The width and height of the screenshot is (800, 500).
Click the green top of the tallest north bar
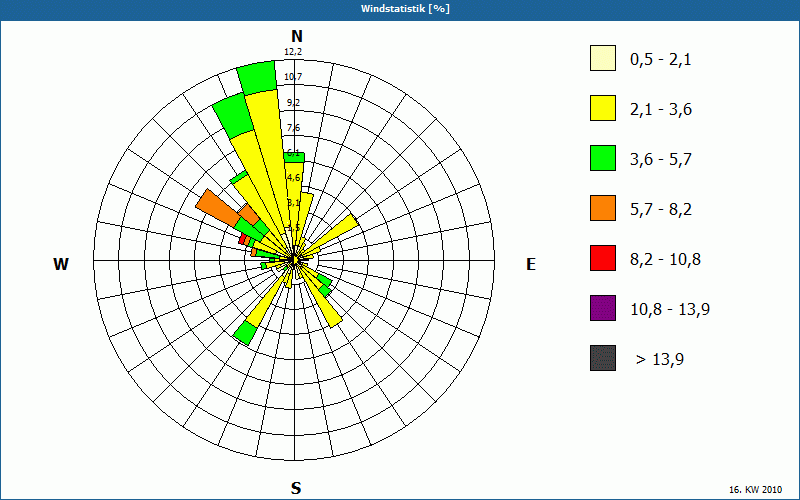[x=257, y=78]
